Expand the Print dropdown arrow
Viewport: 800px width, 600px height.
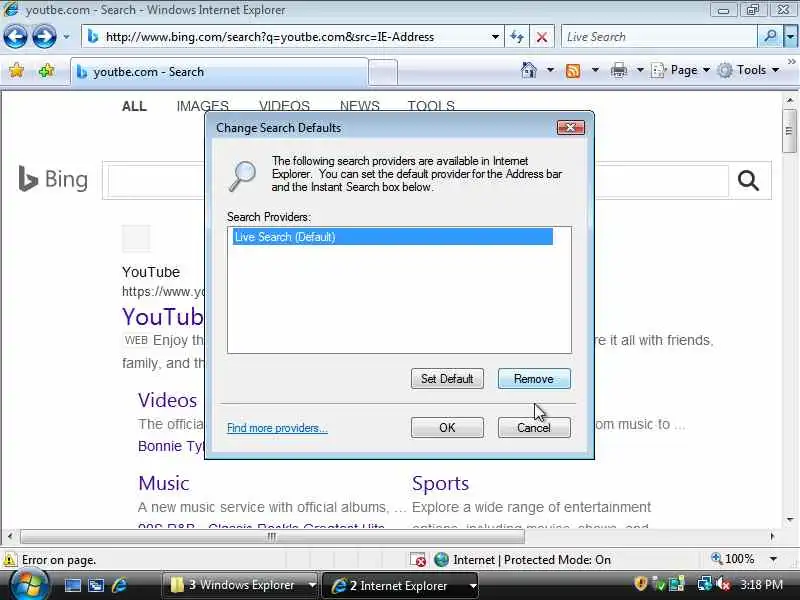coord(640,70)
